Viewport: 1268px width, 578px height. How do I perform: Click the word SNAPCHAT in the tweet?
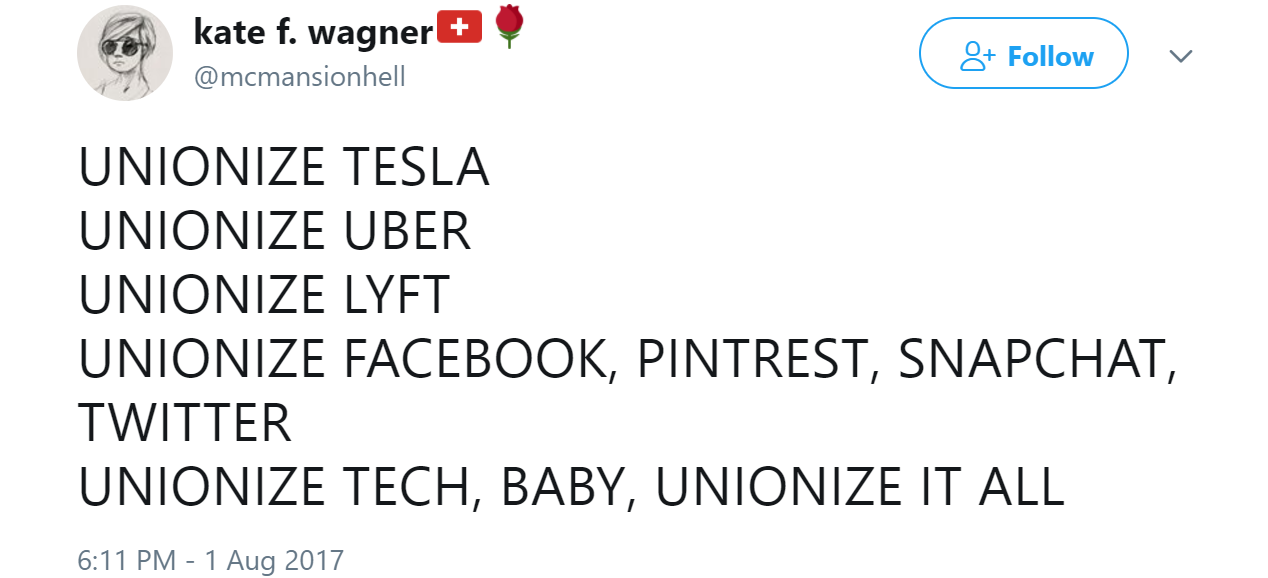coord(1036,360)
